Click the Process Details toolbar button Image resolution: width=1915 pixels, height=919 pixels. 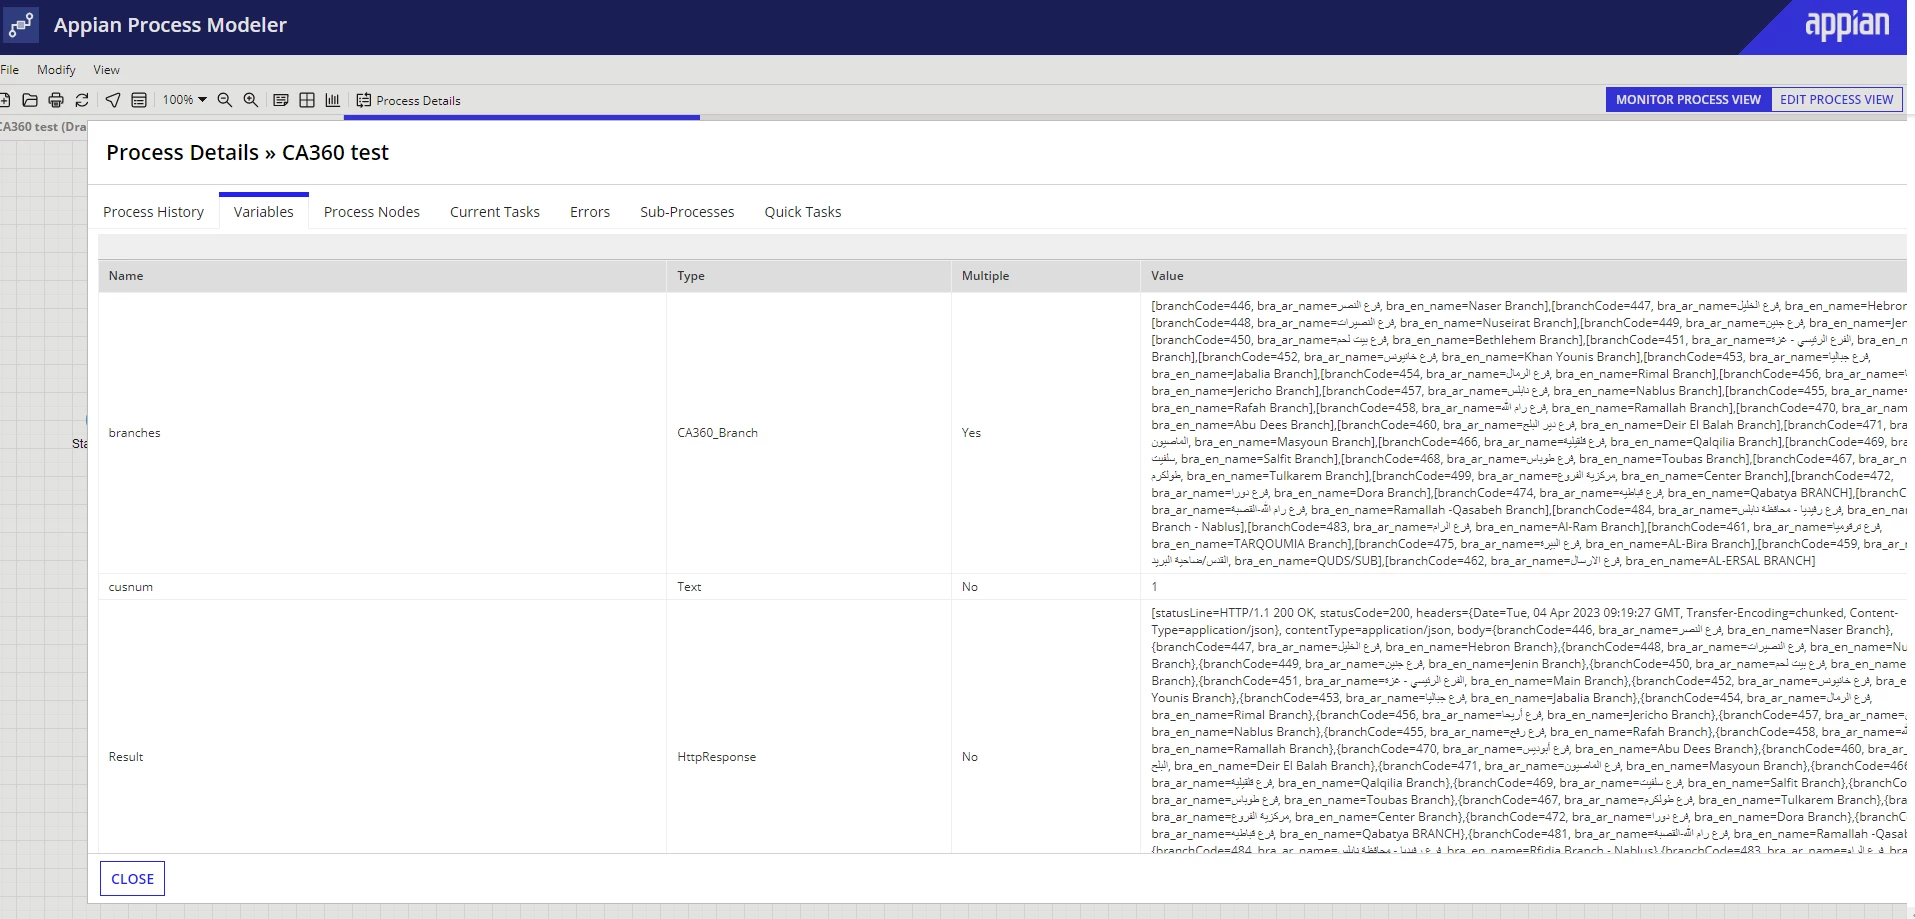(408, 100)
